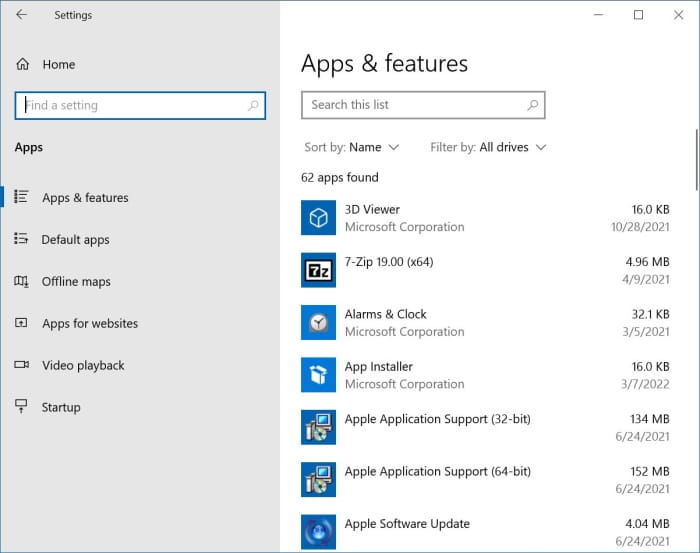This screenshot has width=700, height=553.
Task: Click the Apps & features list icon
Action: click(x=21, y=196)
